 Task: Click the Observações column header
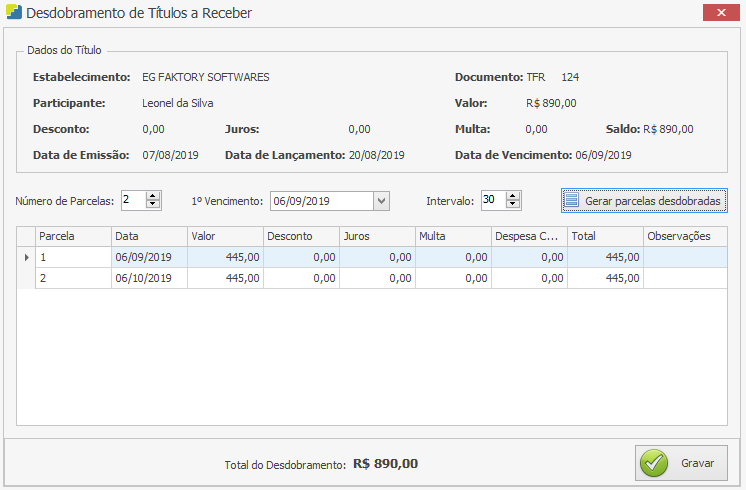point(684,236)
